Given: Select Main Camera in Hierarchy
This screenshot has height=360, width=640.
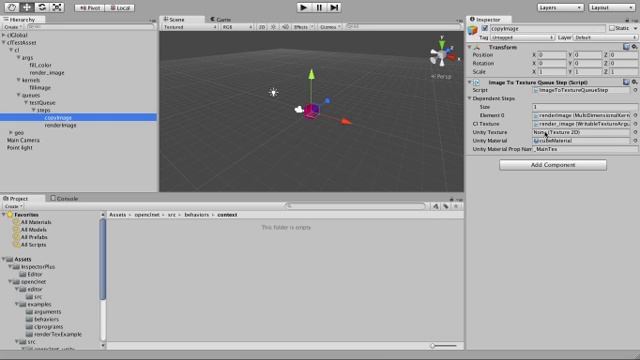Looking at the screenshot, I should pyautogui.click(x=23, y=140).
